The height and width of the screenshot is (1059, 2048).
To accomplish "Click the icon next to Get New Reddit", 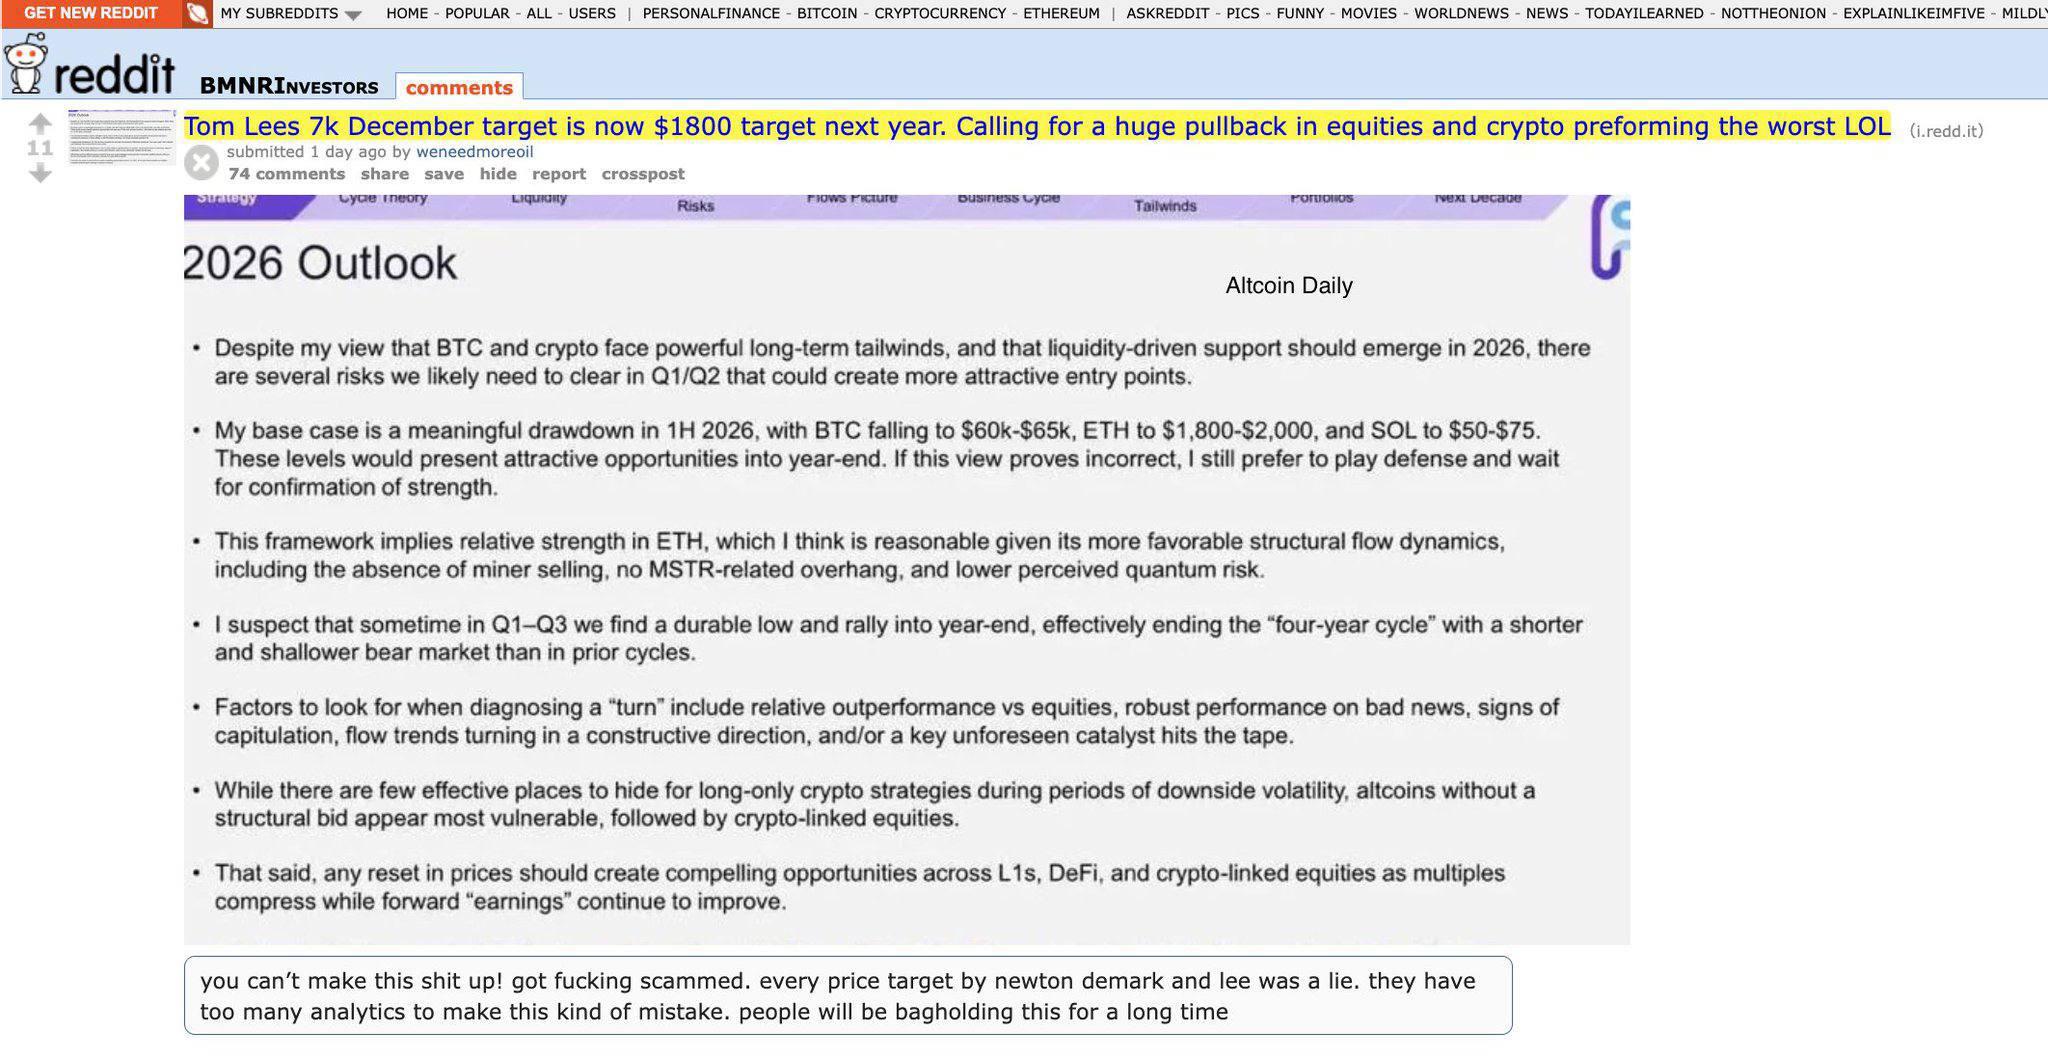I will point(198,14).
